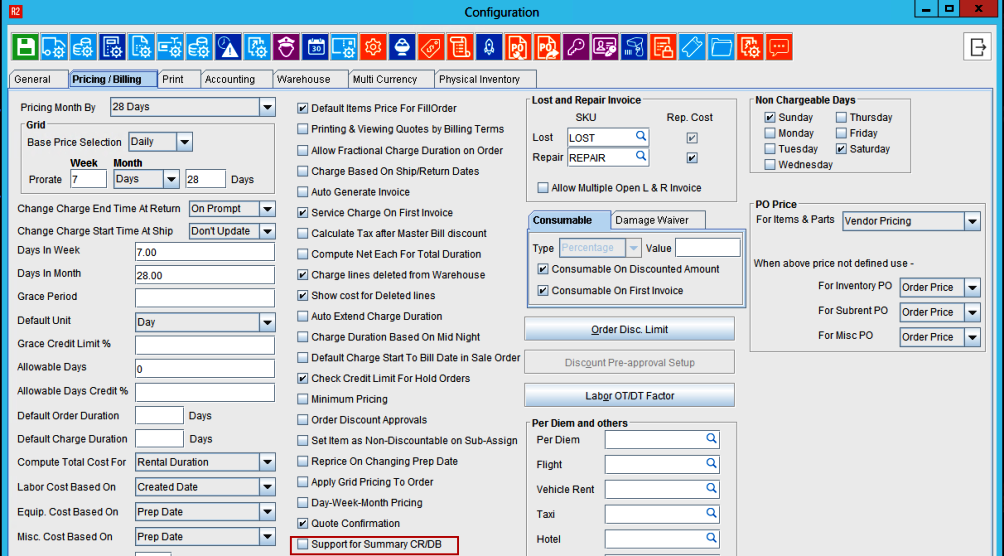Image resolution: width=1004 pixels, height=556 pixels.
Task: Uncheck Quote Confirmation option
Action: point(303,524)
